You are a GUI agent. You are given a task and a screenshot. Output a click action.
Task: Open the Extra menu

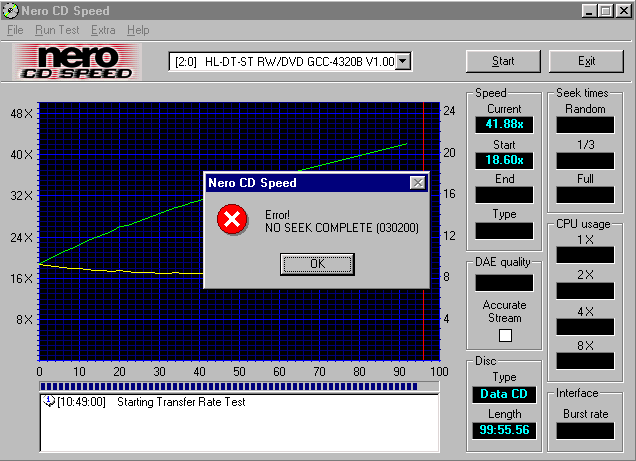(103, 30)
